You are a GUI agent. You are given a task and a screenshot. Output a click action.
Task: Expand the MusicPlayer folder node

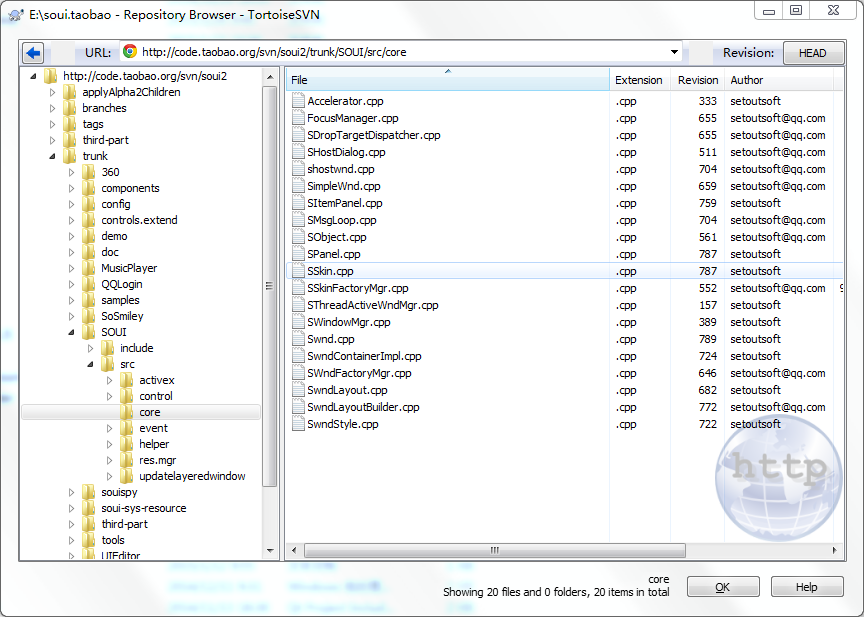point(72,268)
